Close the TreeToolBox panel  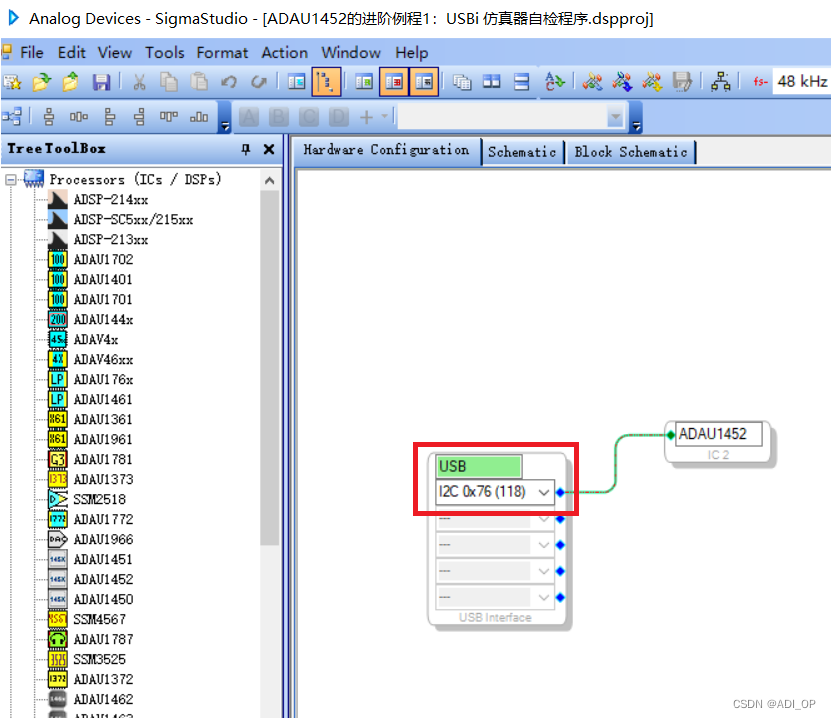(269, 149)
